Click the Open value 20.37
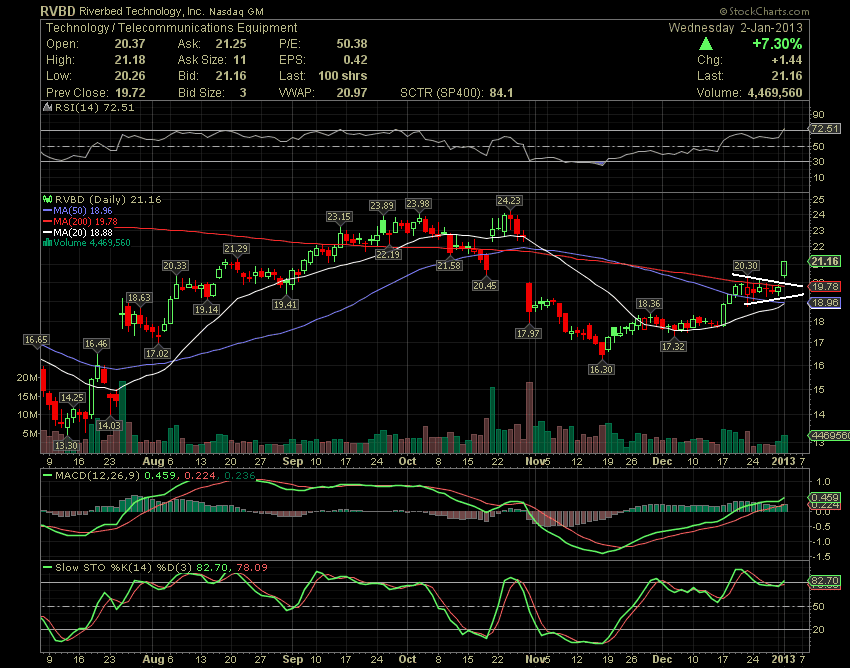Viewport: 850px width, 668px height. coord(130,44)
